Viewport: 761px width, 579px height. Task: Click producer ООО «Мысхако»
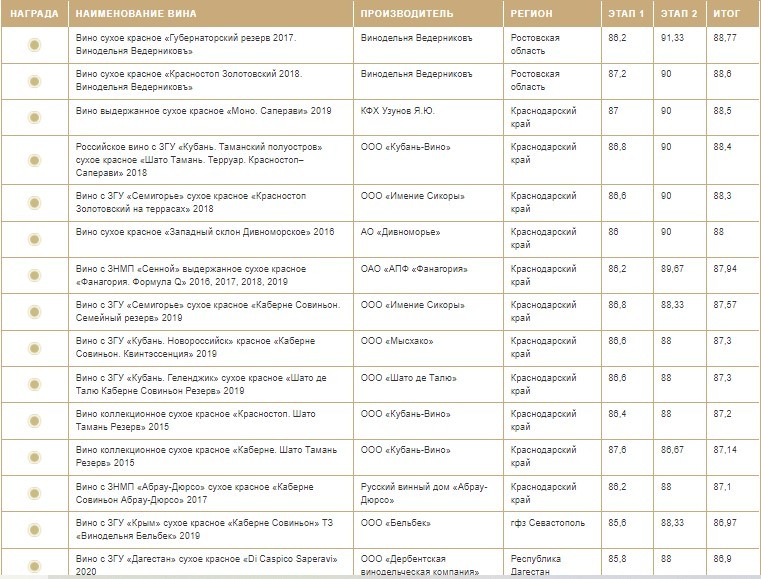[397, 341]
